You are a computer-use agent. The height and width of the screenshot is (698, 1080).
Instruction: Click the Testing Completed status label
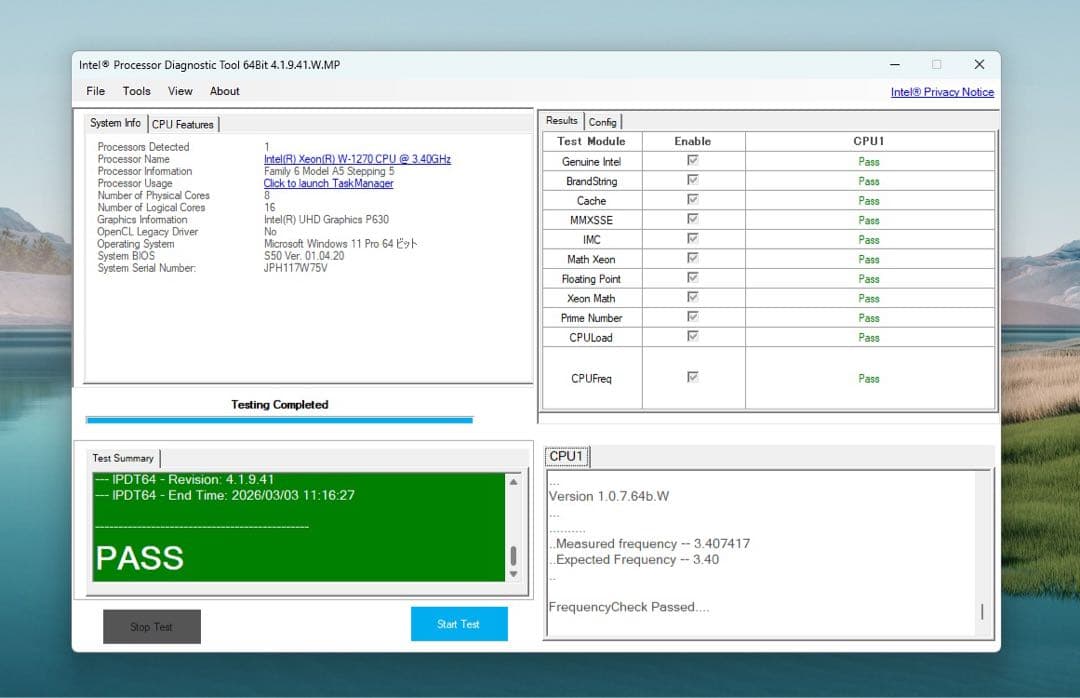click(x=280, y=404)
